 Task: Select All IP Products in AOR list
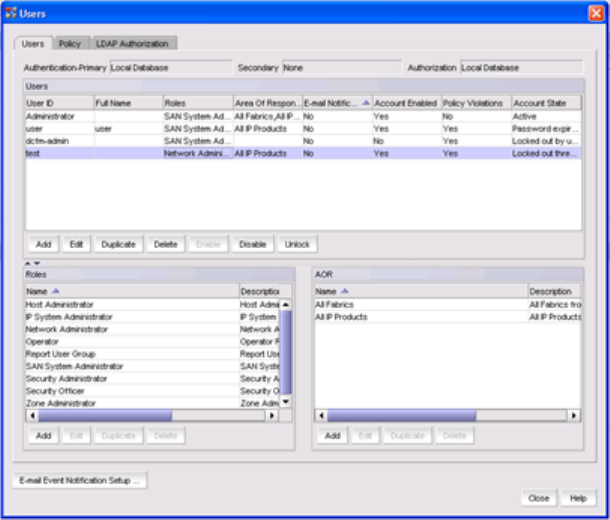447,317
